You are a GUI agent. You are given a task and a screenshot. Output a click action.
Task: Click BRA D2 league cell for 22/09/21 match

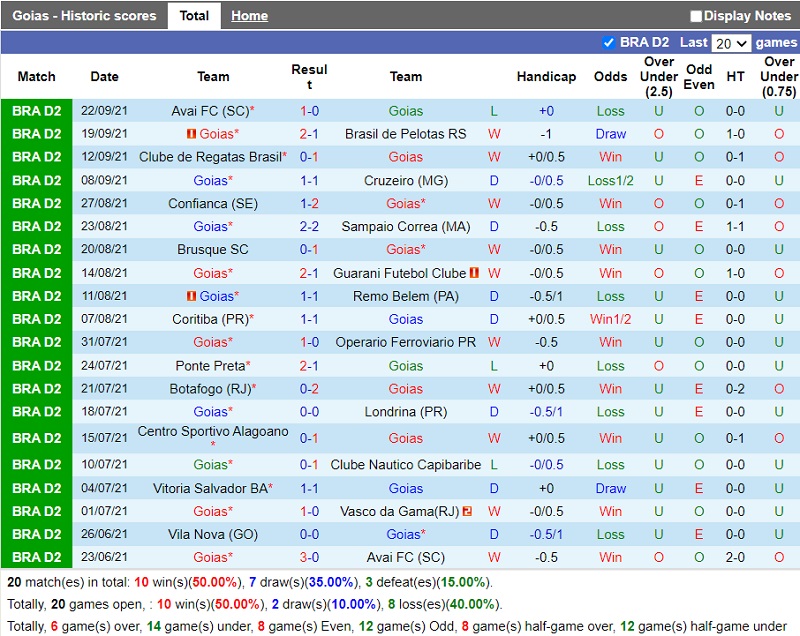pos(37,111)
